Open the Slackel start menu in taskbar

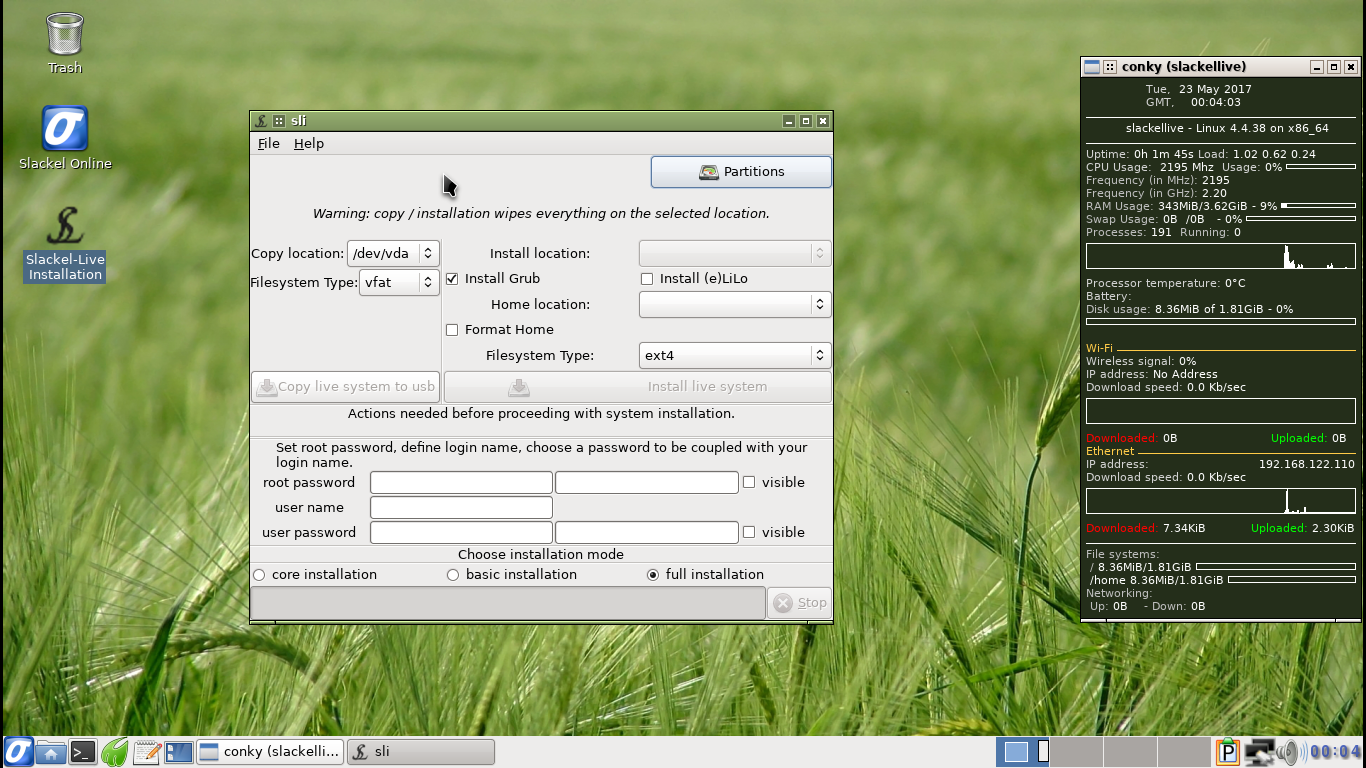[17, 752]
